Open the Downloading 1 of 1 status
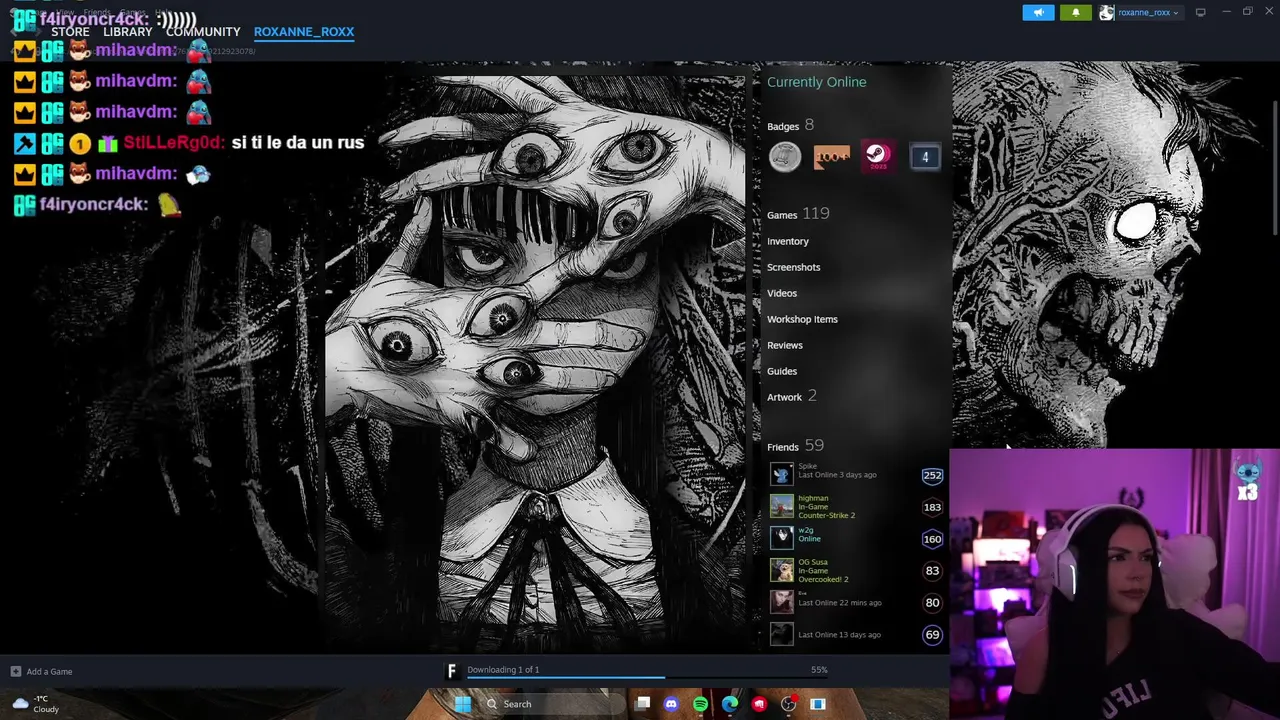 point(503,670)
